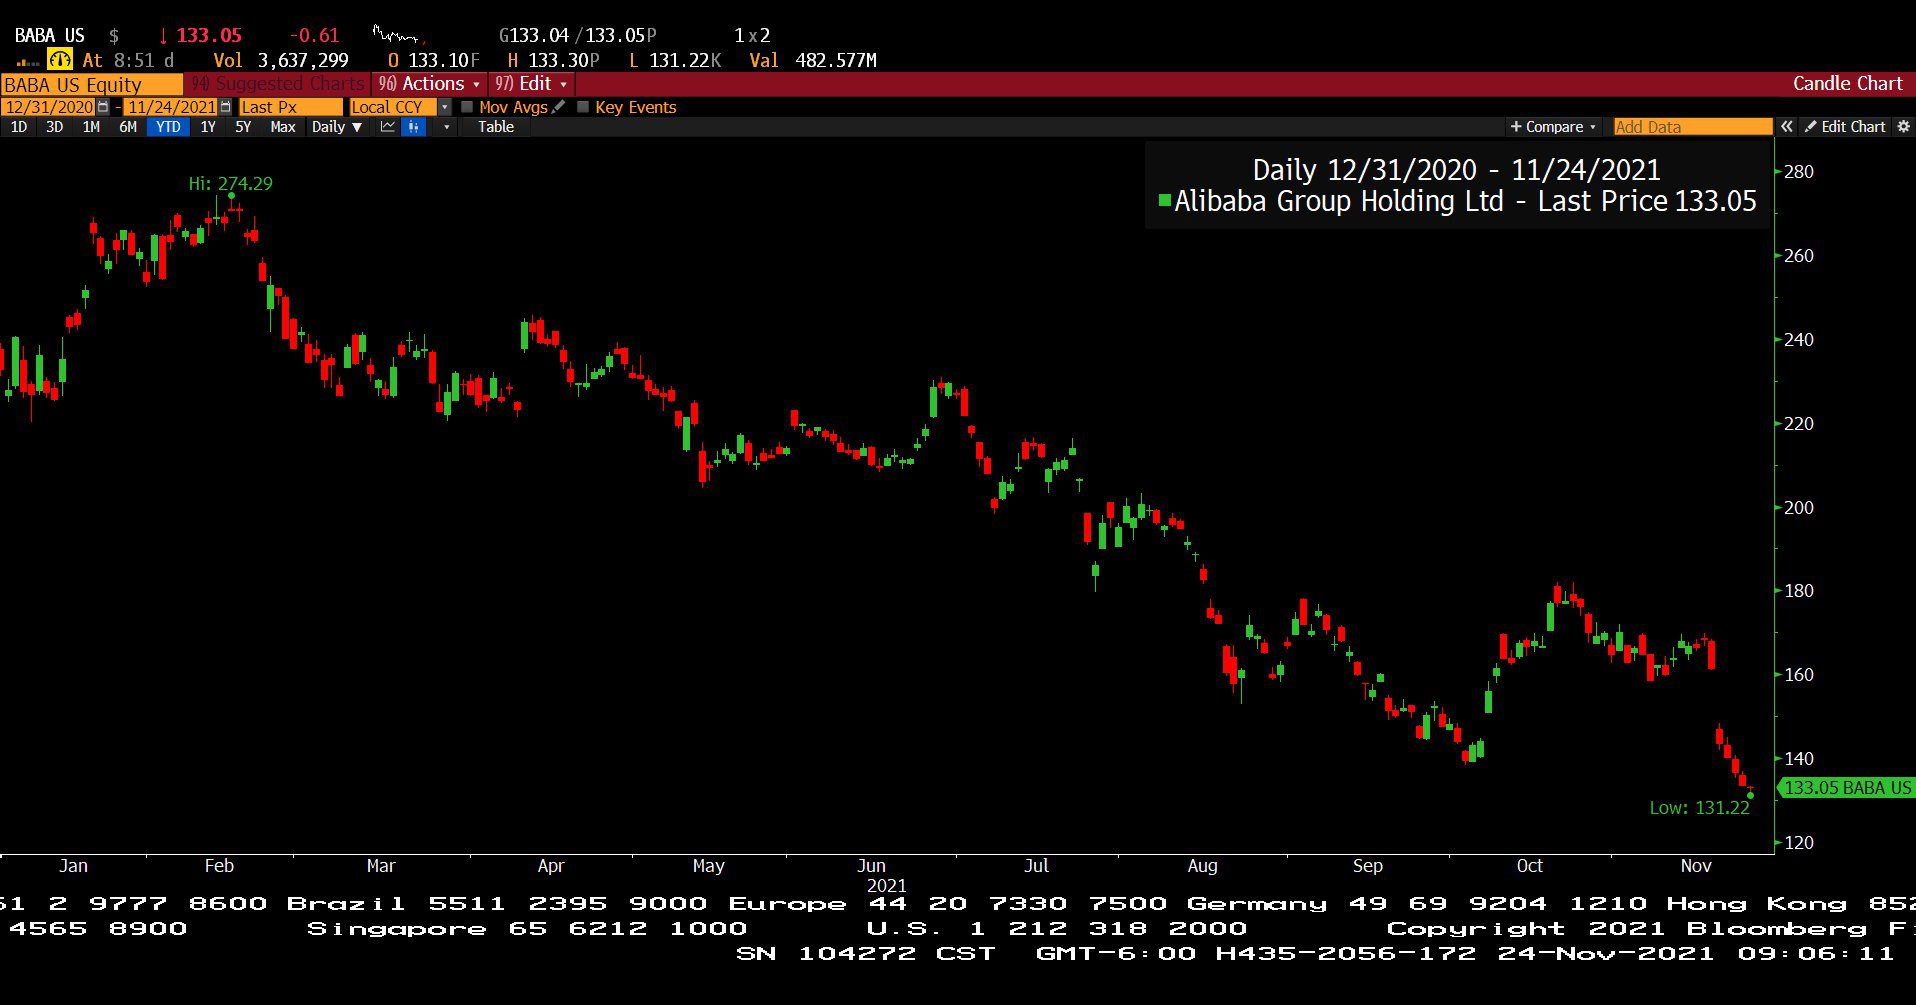The width and height of the screenshot is (1916, 1005).
Task: Select the YTD time range
Action: click(x=168, y=127)
